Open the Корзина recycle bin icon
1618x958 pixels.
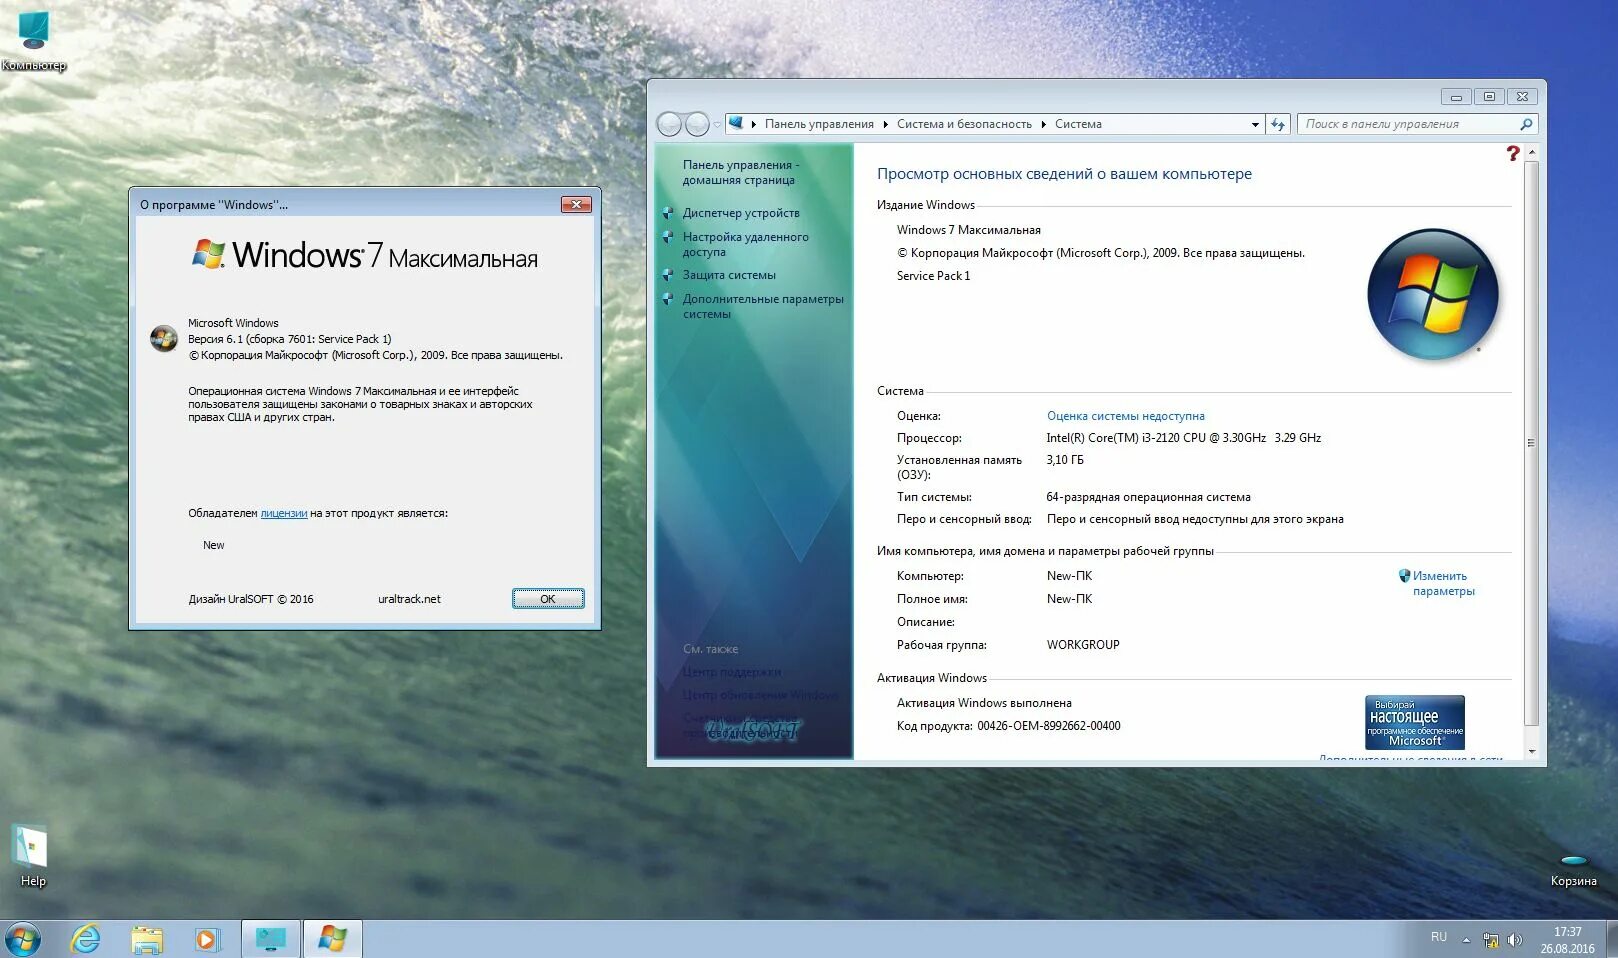[1573, 870]
